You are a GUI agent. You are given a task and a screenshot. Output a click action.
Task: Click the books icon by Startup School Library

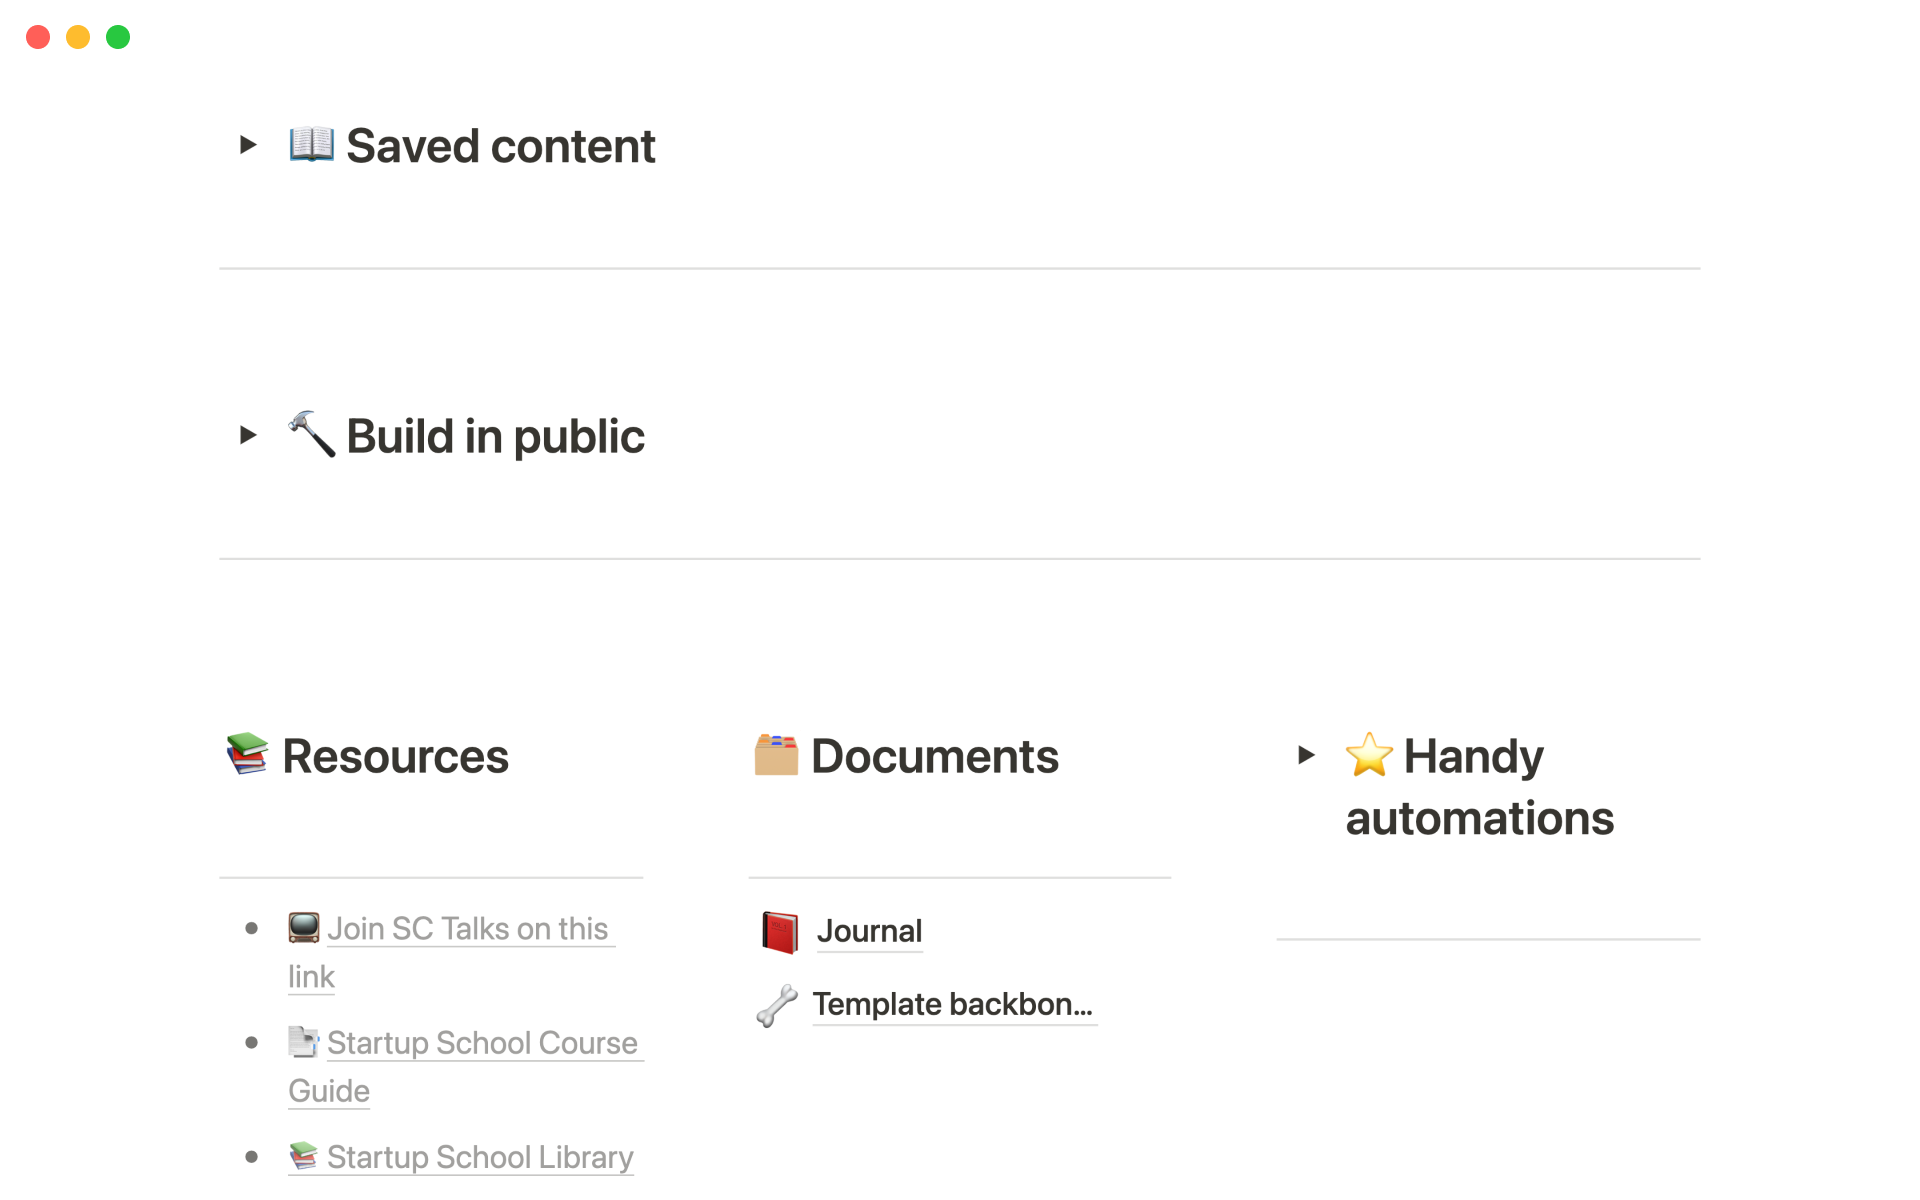point(303,1156)
